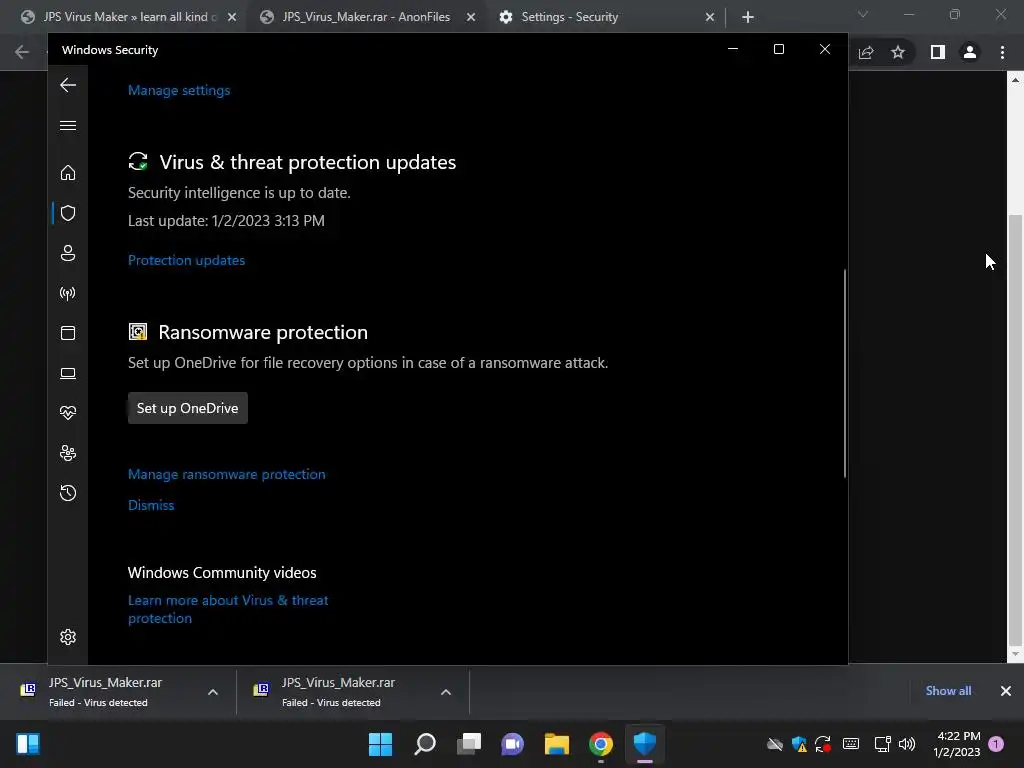Image resolution: width=1024 pixels, height=768 pixels.
Task: Click the Chrome share page icon
Action: 866,52
